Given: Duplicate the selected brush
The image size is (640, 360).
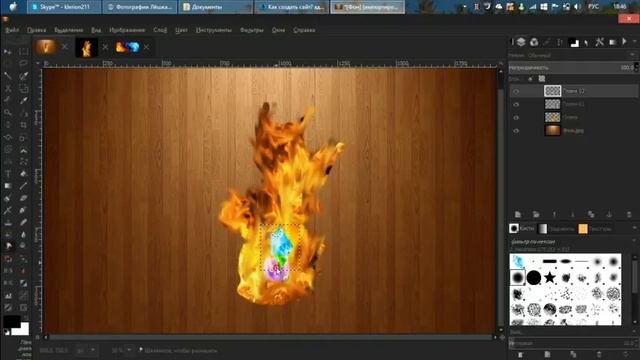Looking at the screenshot, I should (x=573, y=354).
